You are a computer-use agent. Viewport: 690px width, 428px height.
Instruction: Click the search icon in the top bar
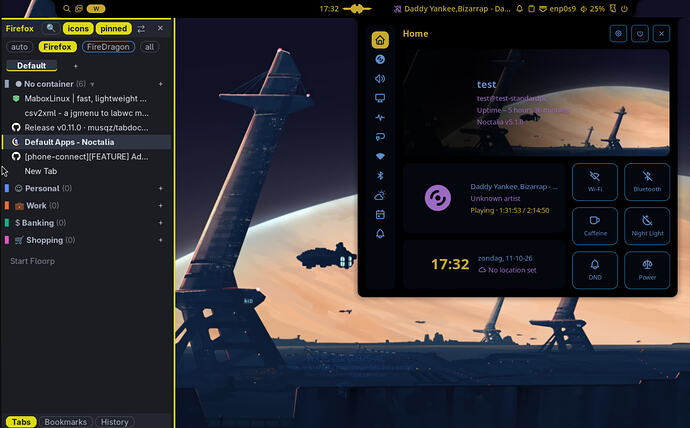66,8
